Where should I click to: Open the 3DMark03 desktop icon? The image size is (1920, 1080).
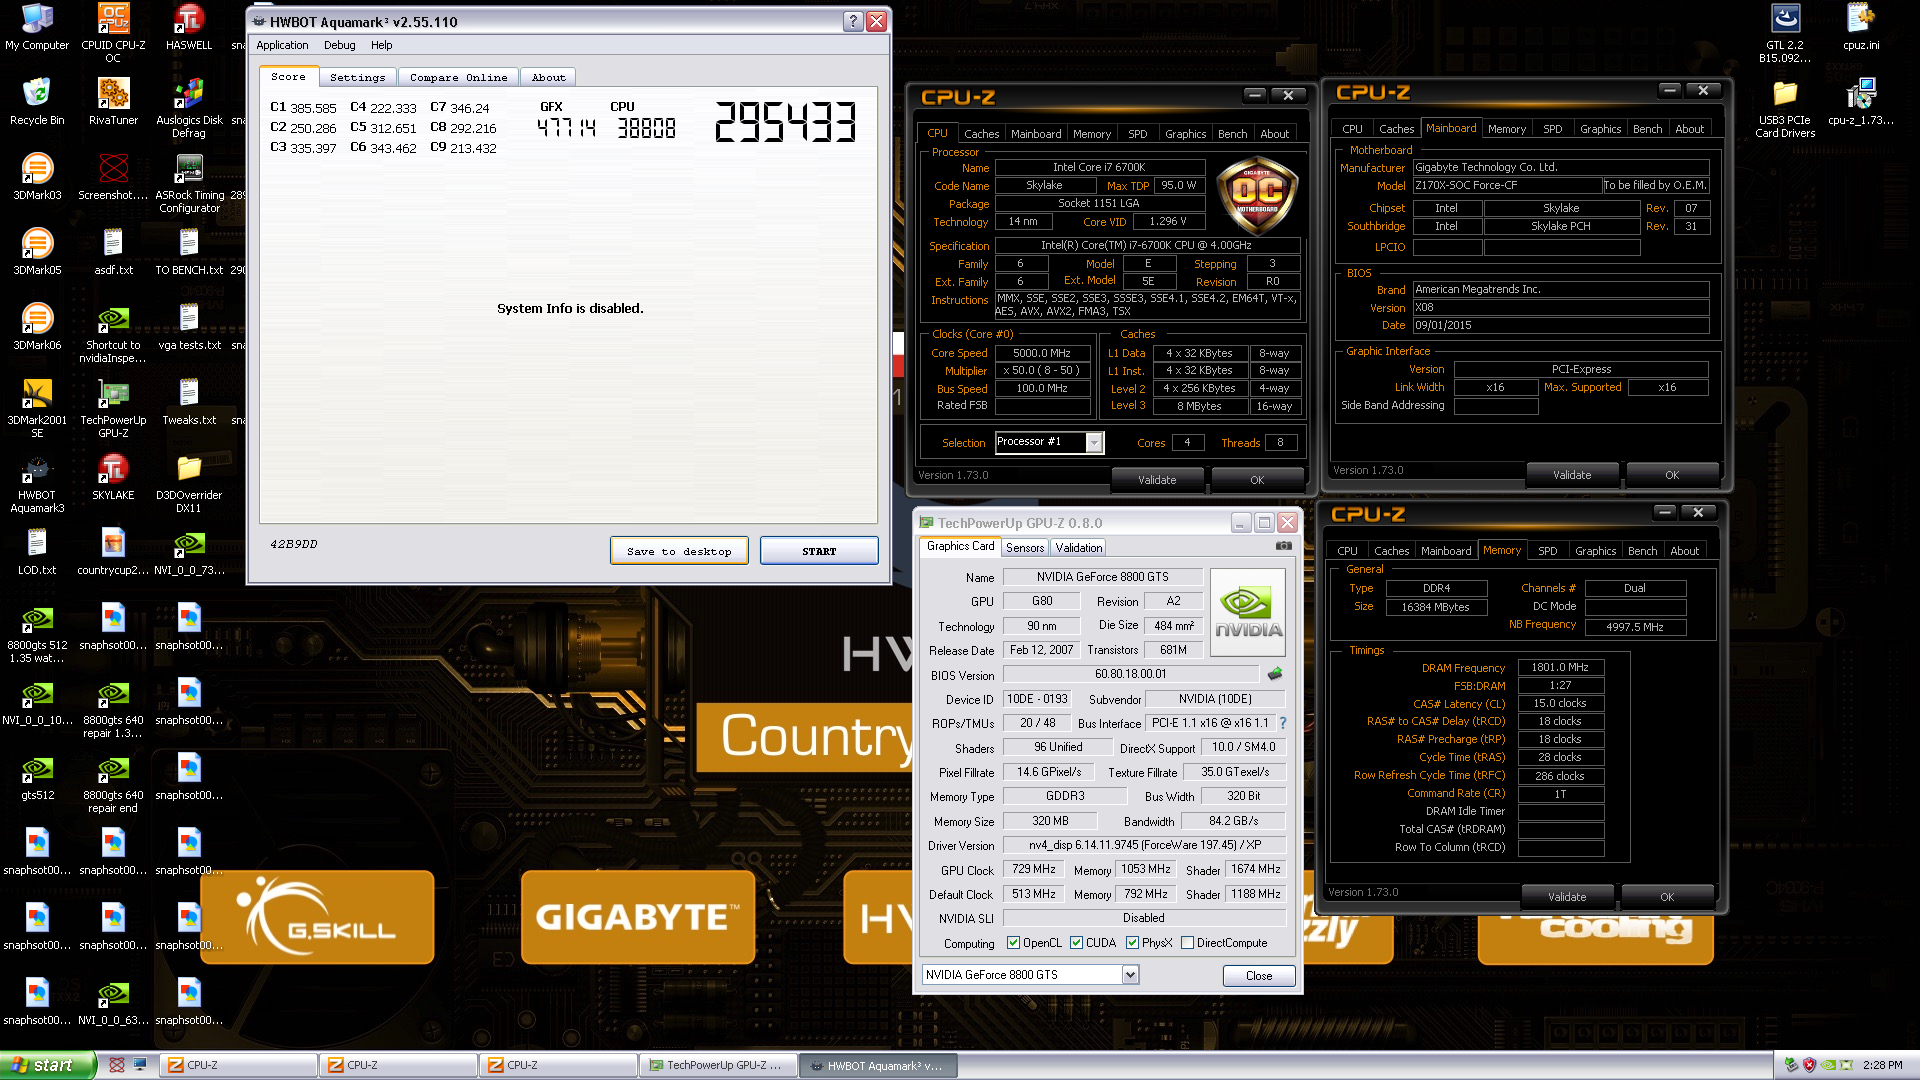pyautogui.click(x=37, y=176)
